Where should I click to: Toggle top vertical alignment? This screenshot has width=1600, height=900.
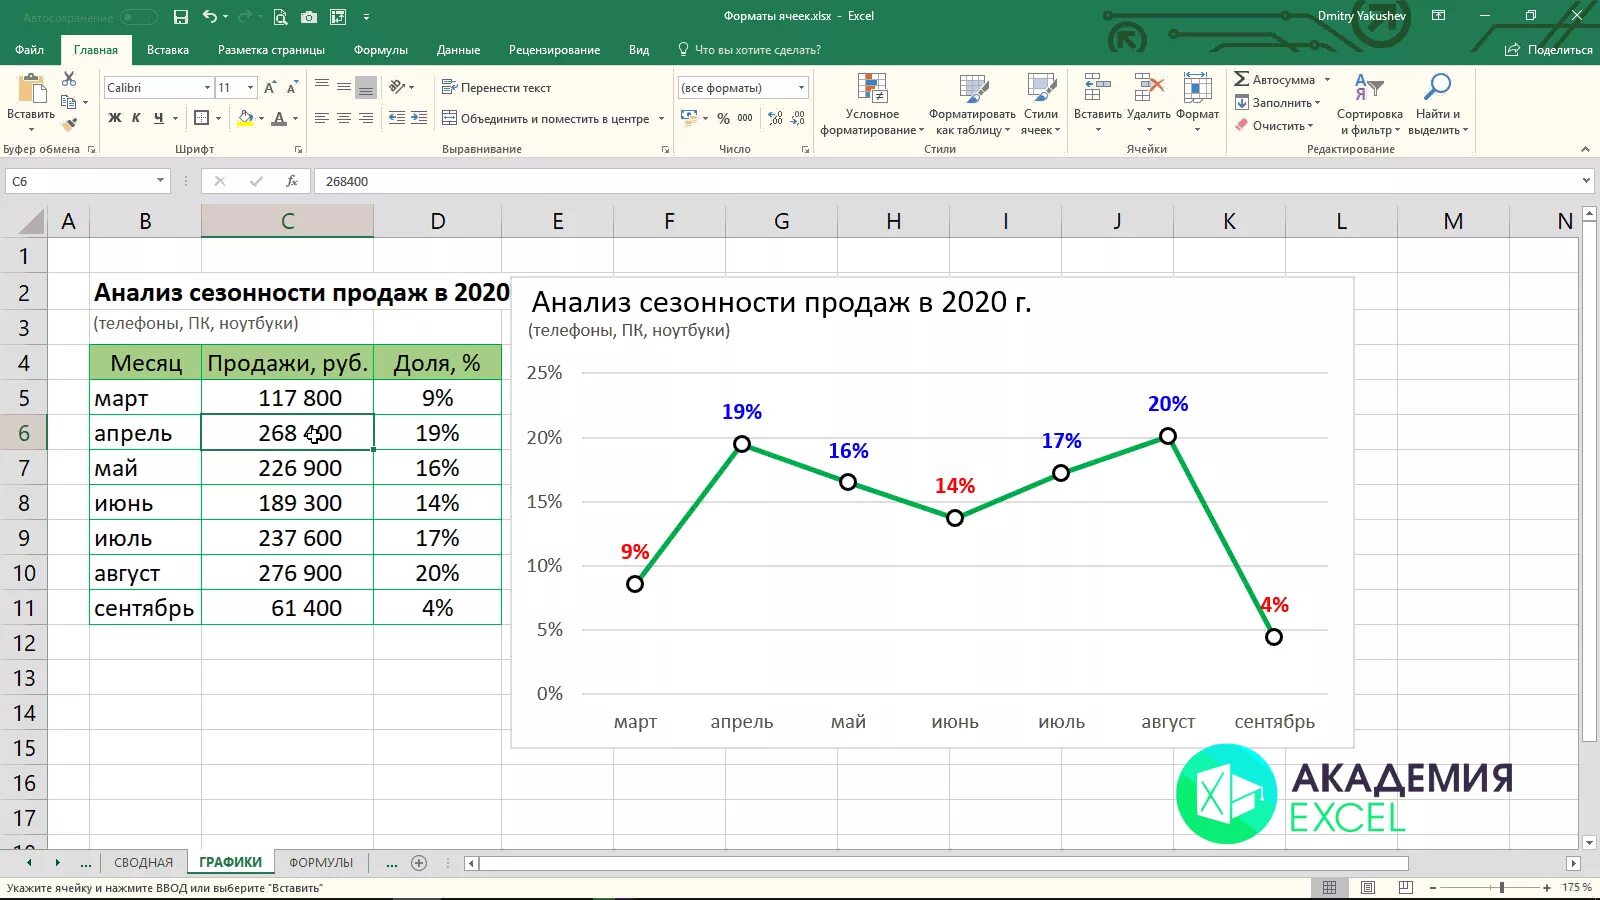click(322, 87)
